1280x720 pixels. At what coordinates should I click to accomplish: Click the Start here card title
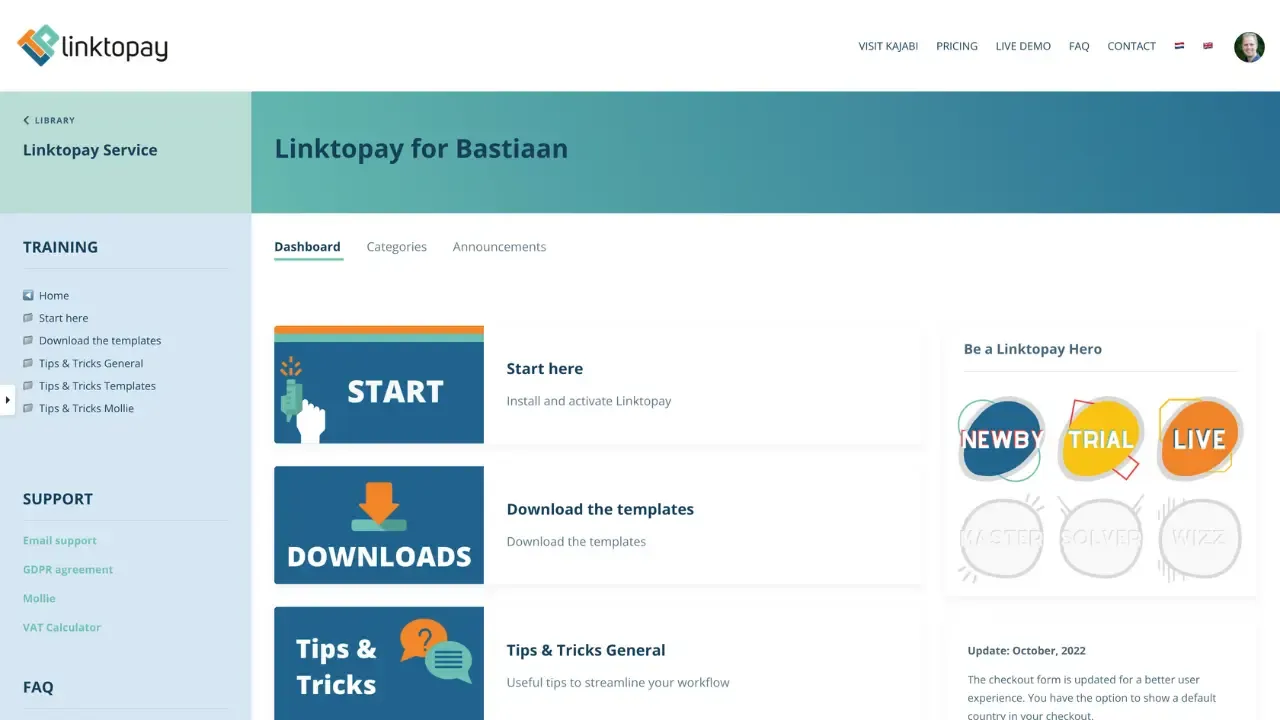click(545, 369)
